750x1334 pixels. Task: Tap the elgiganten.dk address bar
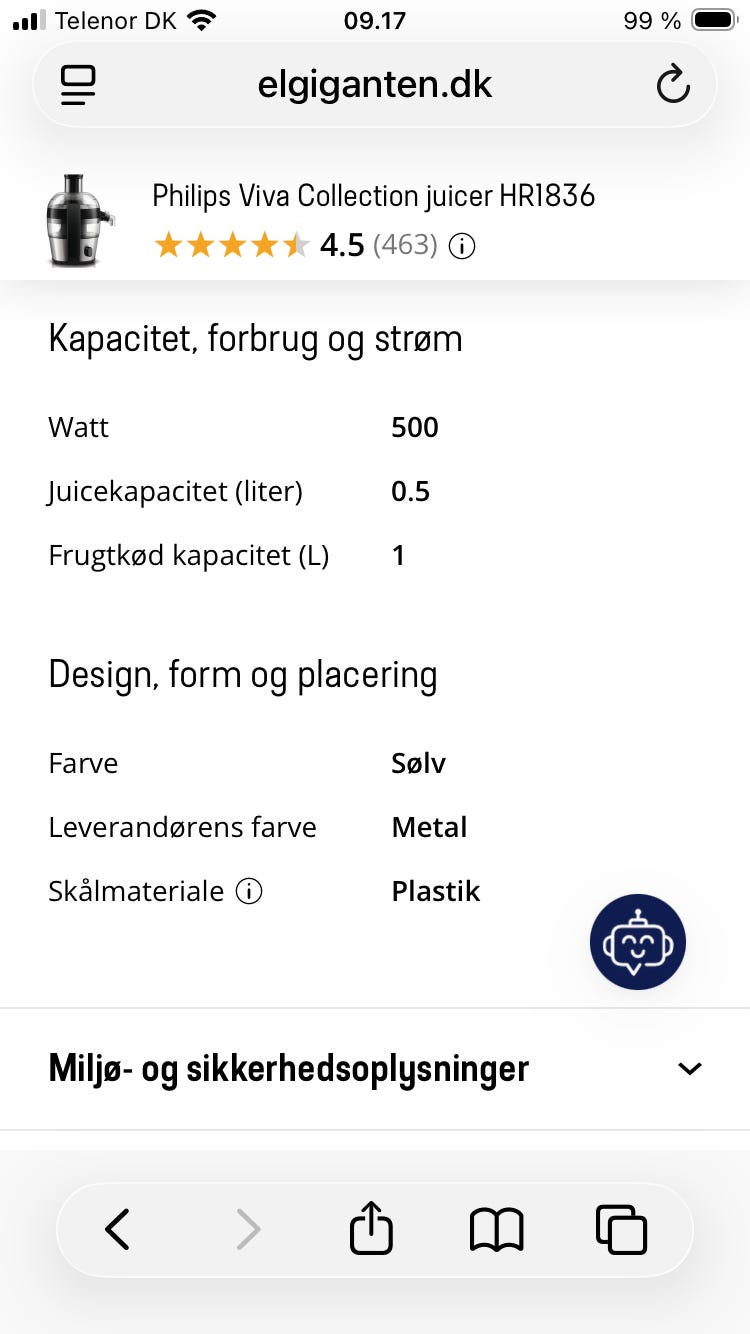375,85
